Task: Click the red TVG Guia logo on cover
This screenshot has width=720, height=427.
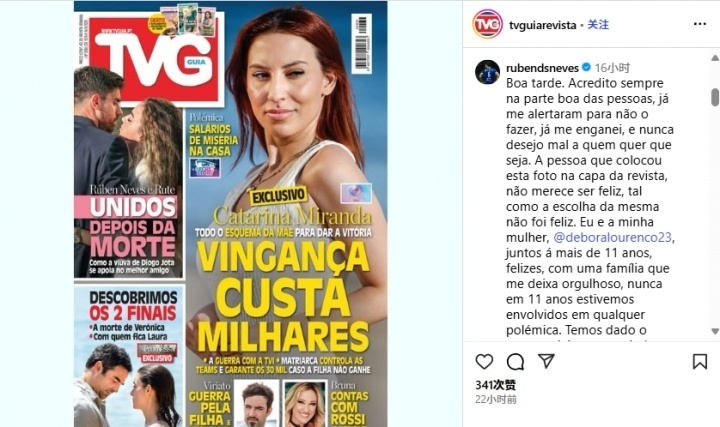Action: (155, 59)
